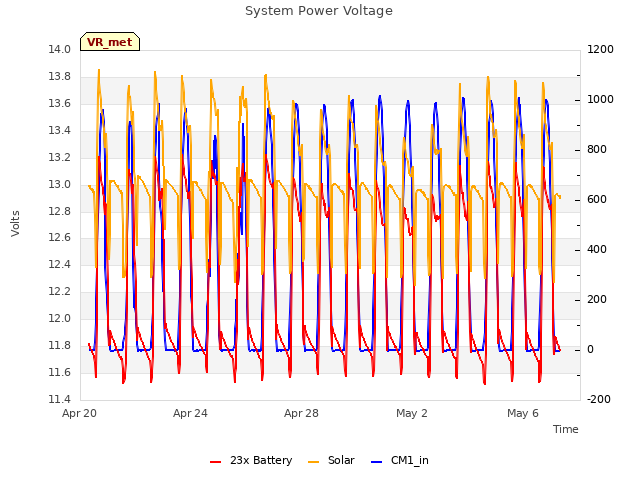Click the 0 right axis value

[x=590, y=350]
